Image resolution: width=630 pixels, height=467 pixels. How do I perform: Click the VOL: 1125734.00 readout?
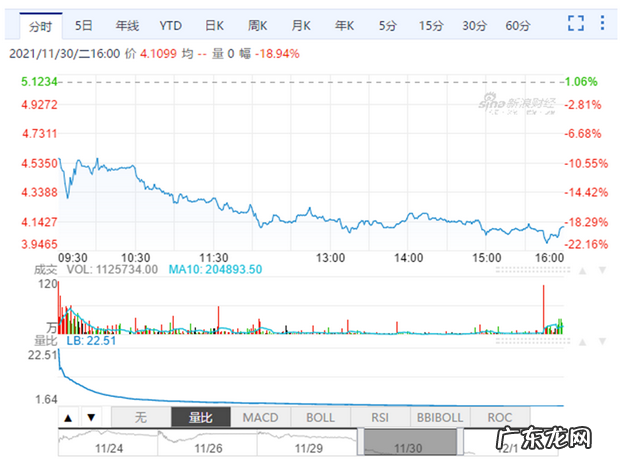pyautogui.click(x=112, y=269)
